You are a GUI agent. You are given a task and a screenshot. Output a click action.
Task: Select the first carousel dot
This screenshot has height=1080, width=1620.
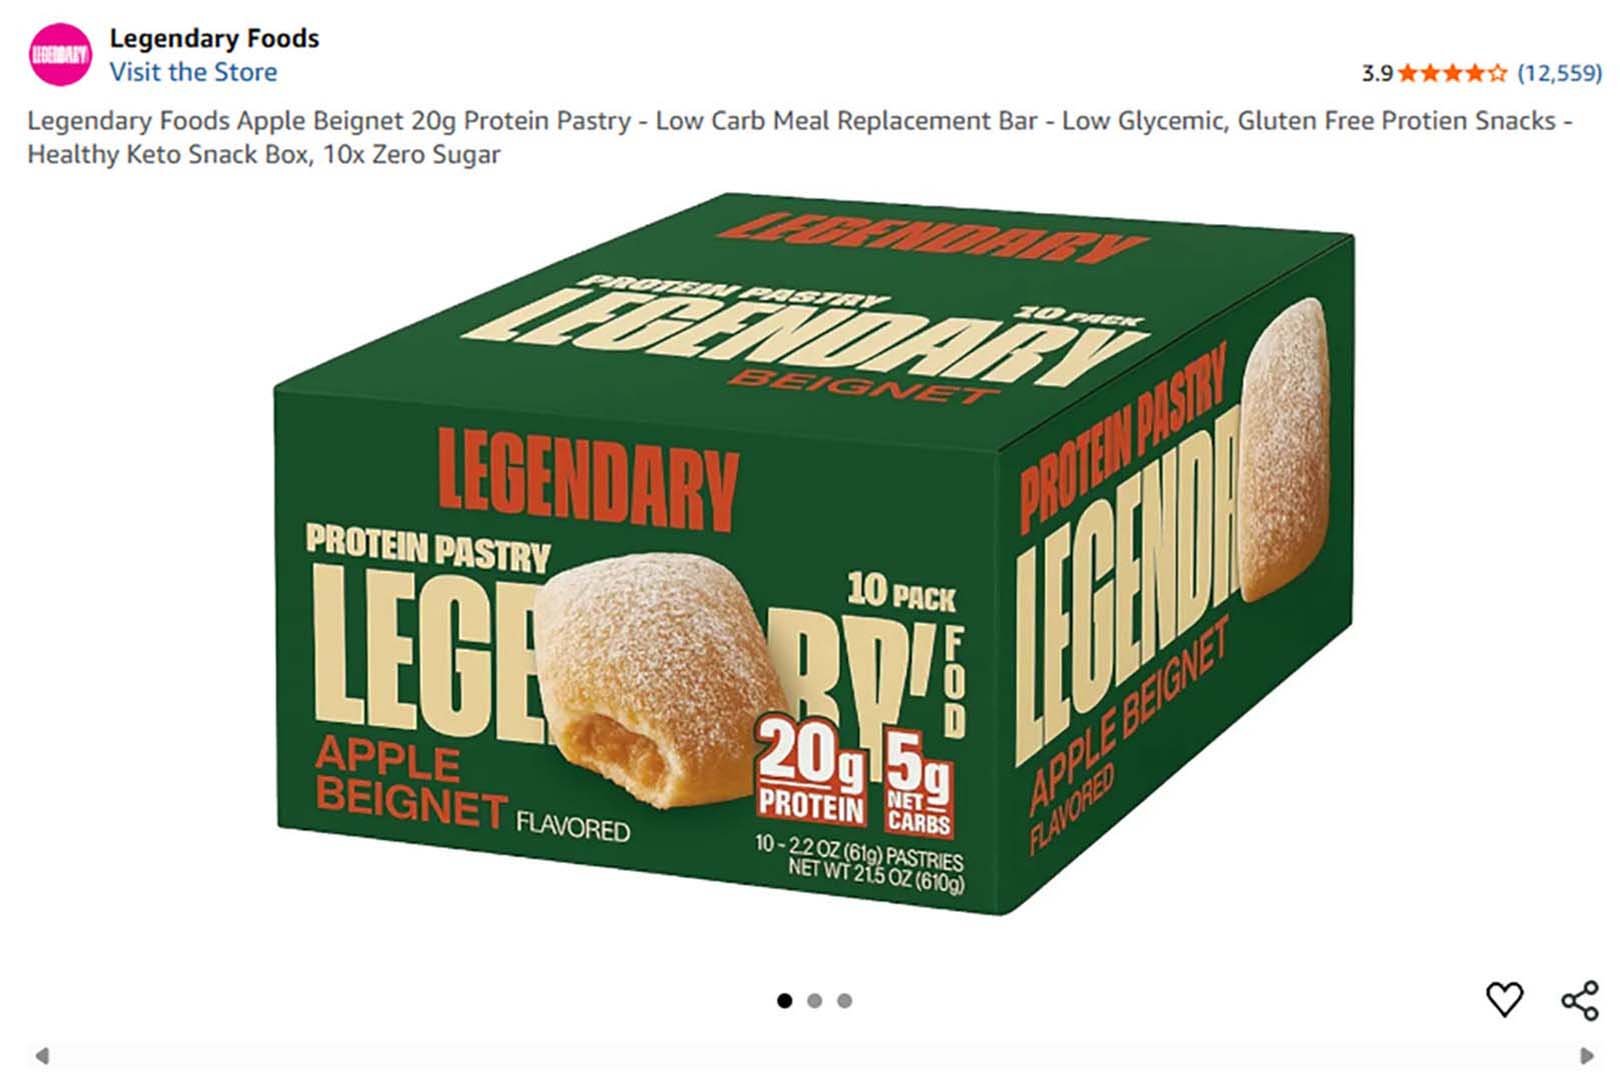coord(785,1000)
